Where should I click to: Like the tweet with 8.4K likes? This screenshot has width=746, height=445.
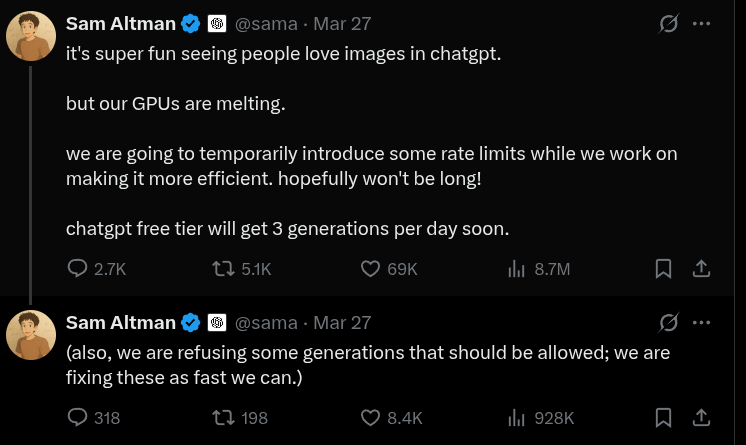(370, 417)
